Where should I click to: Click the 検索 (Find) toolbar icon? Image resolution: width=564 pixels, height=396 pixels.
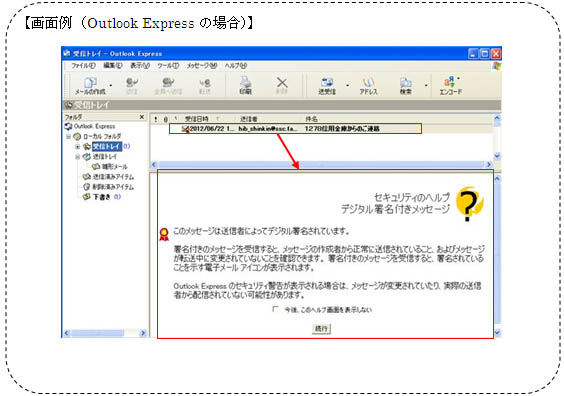pyautogui.click(x=406, y=86)
